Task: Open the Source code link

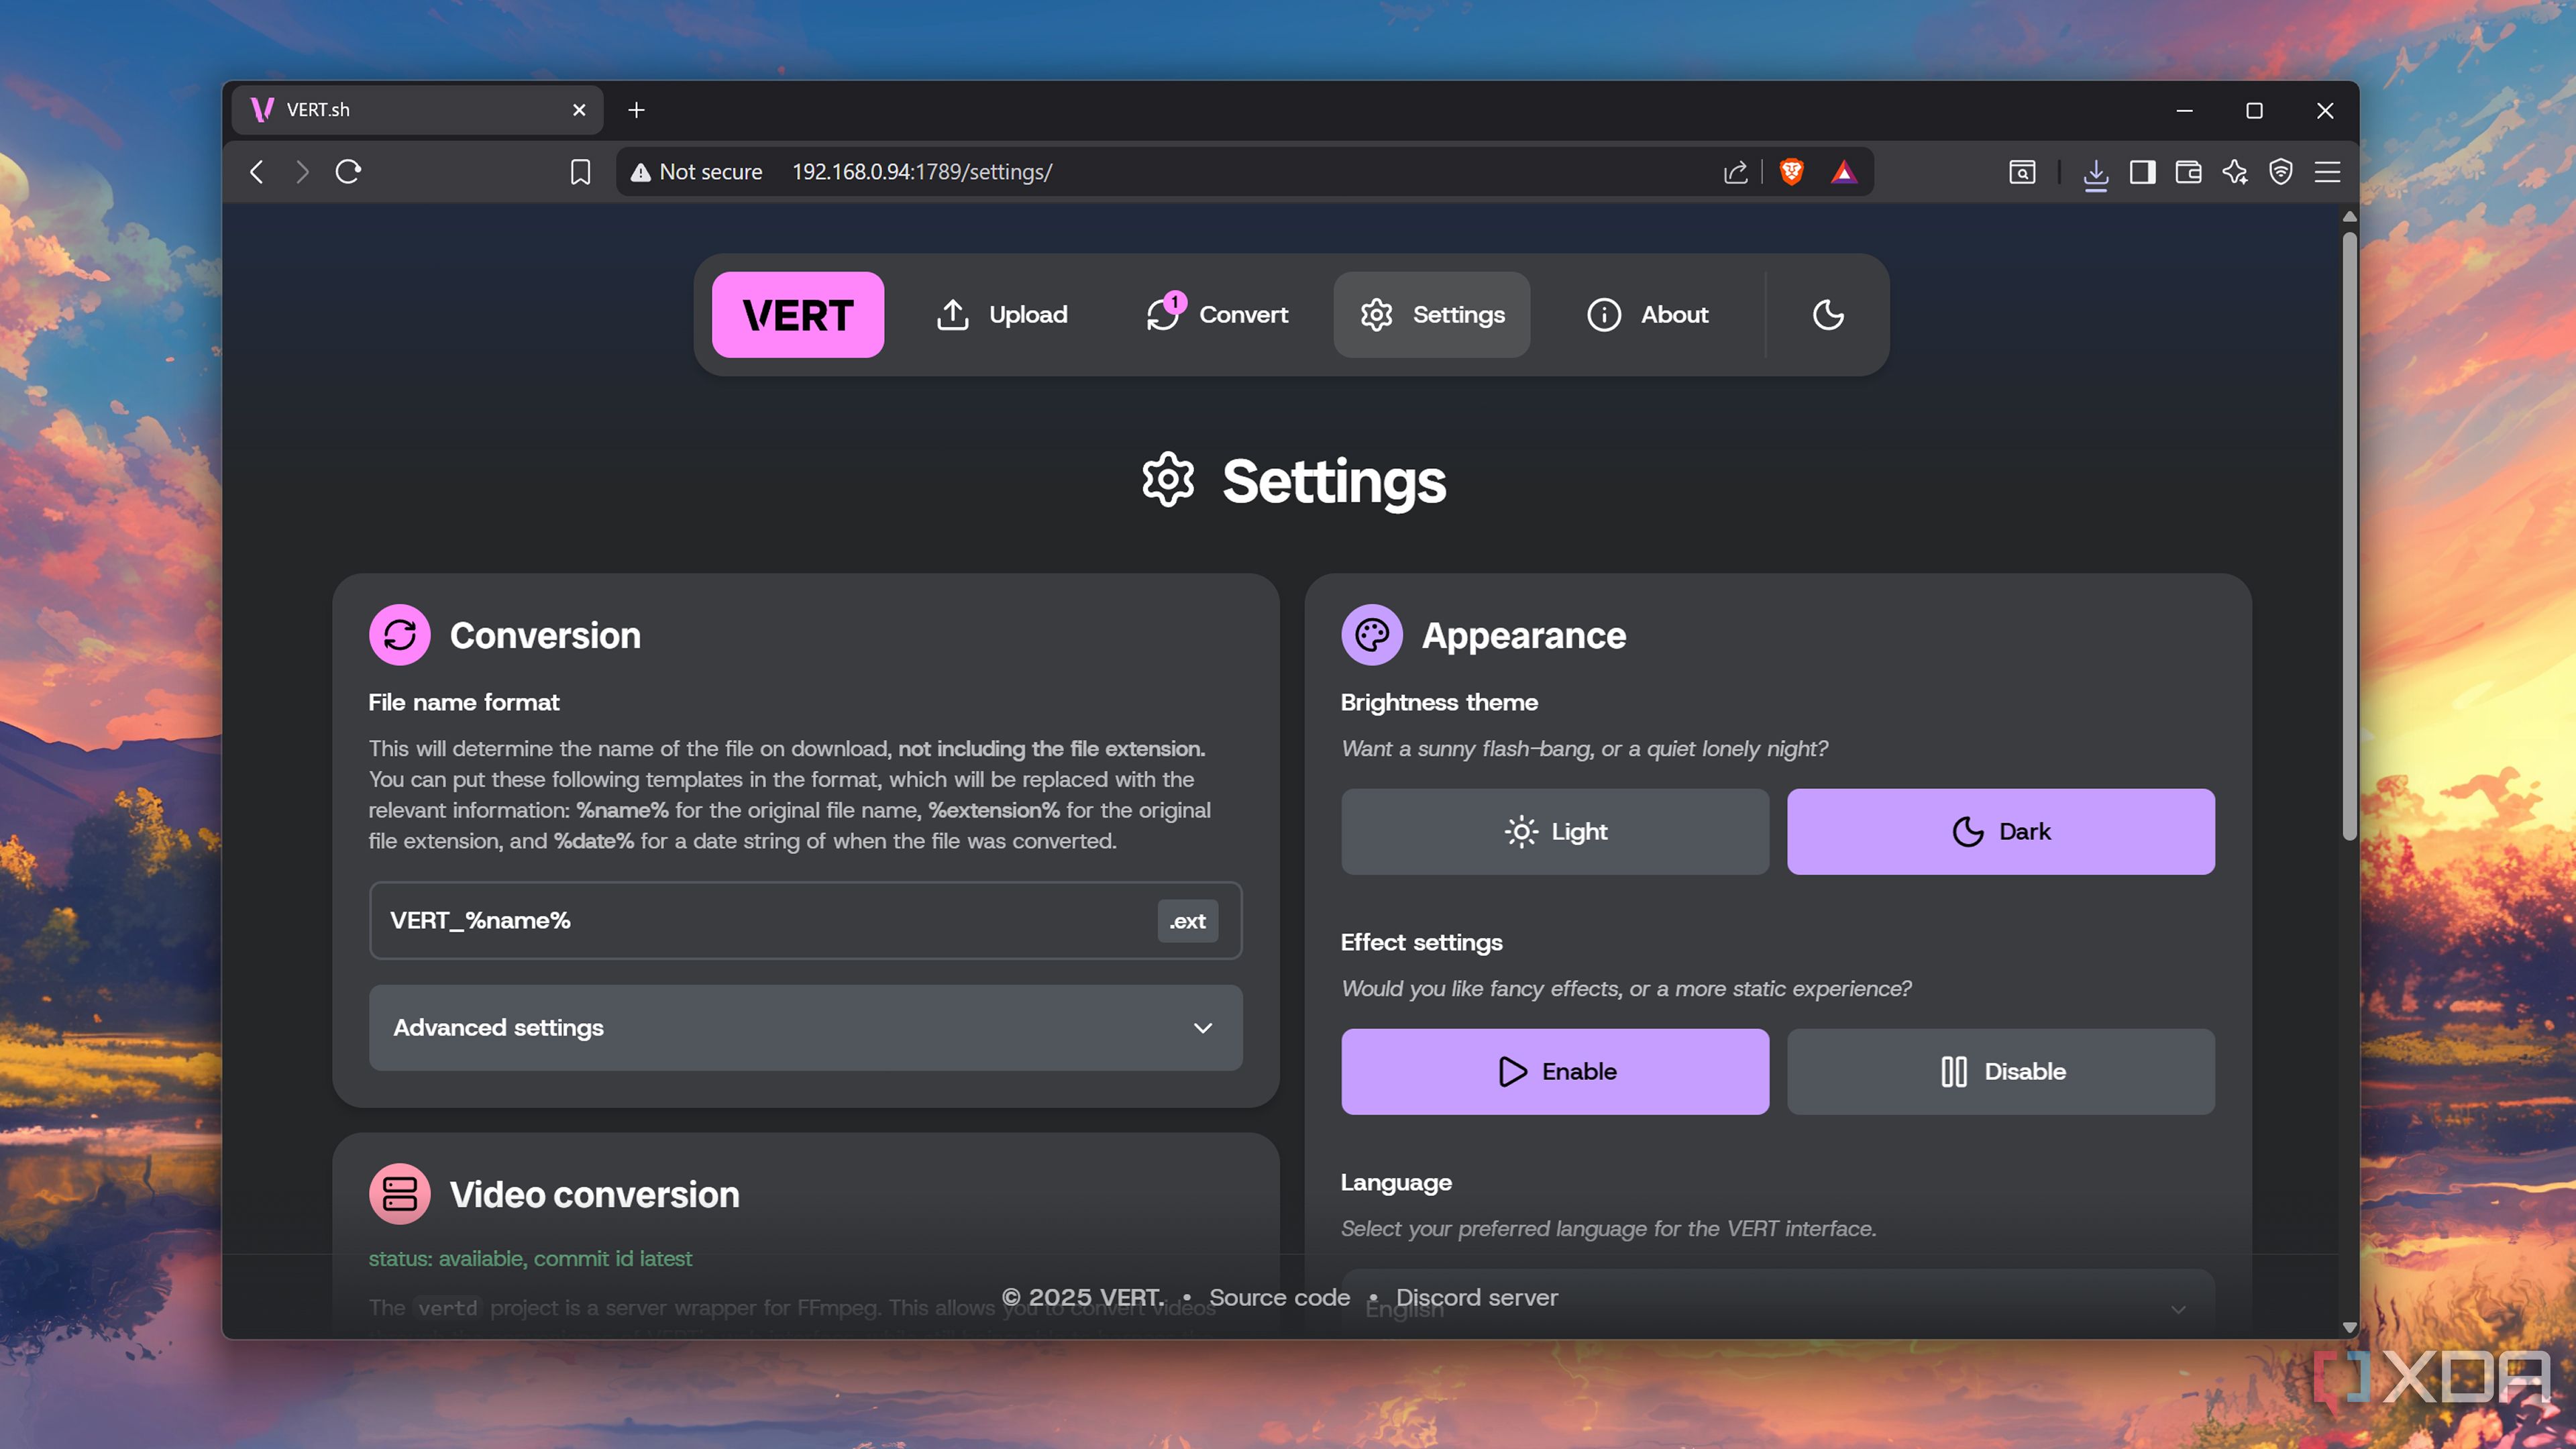Action: pos(1279,1297)
